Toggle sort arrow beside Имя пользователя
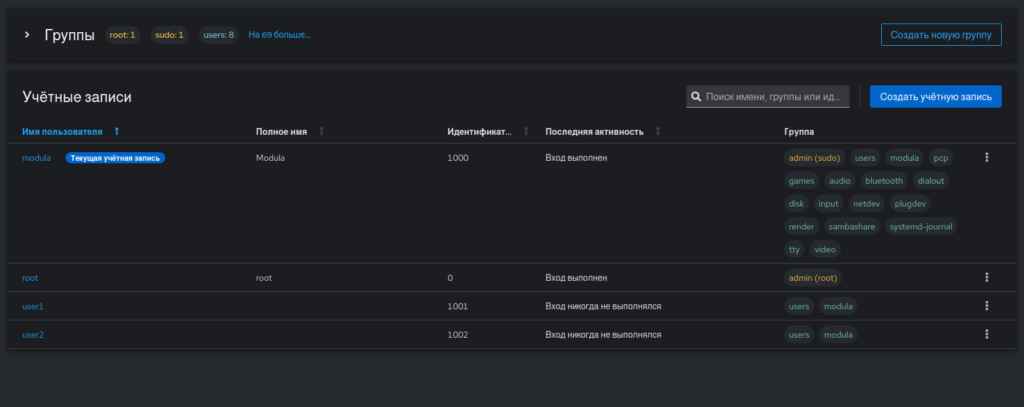 pyautogui.click(x=117, y=131)
